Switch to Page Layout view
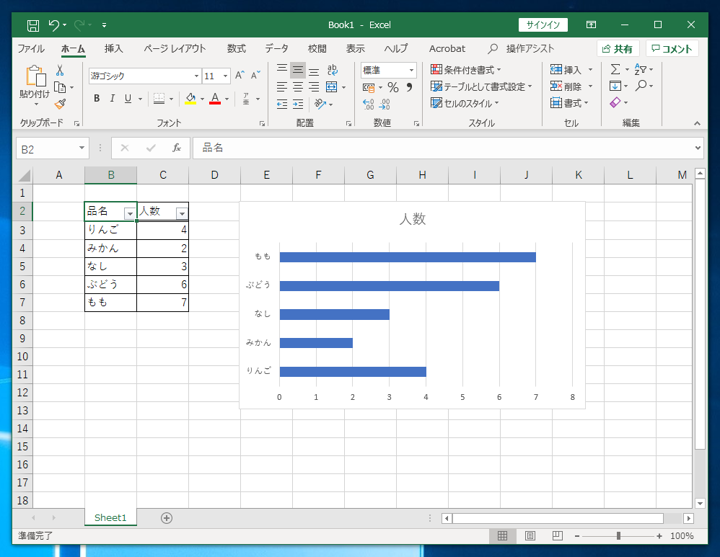 (530, 536)
